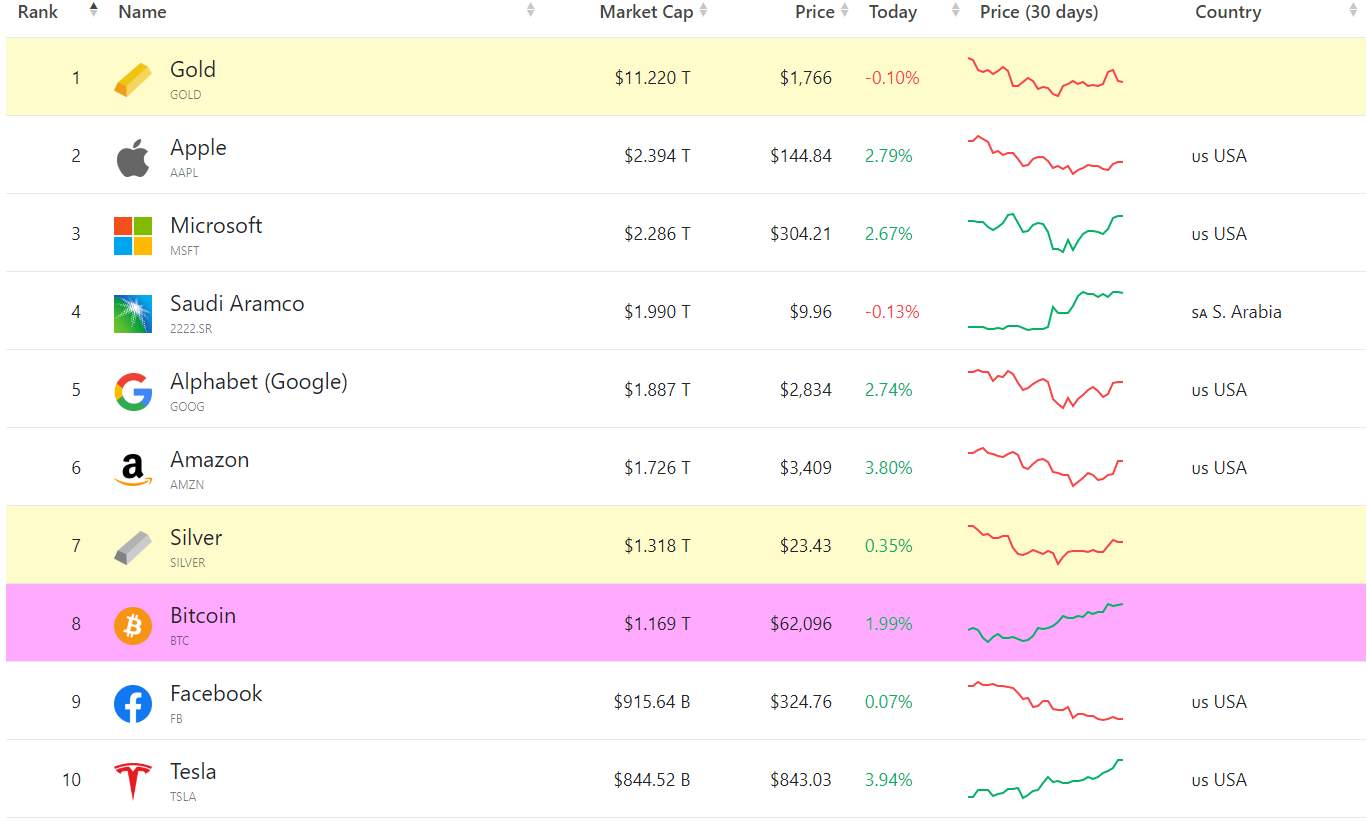Toggle the Today column sort arrows
This screenshot has width=1367, height=821.
coord(956,10)
